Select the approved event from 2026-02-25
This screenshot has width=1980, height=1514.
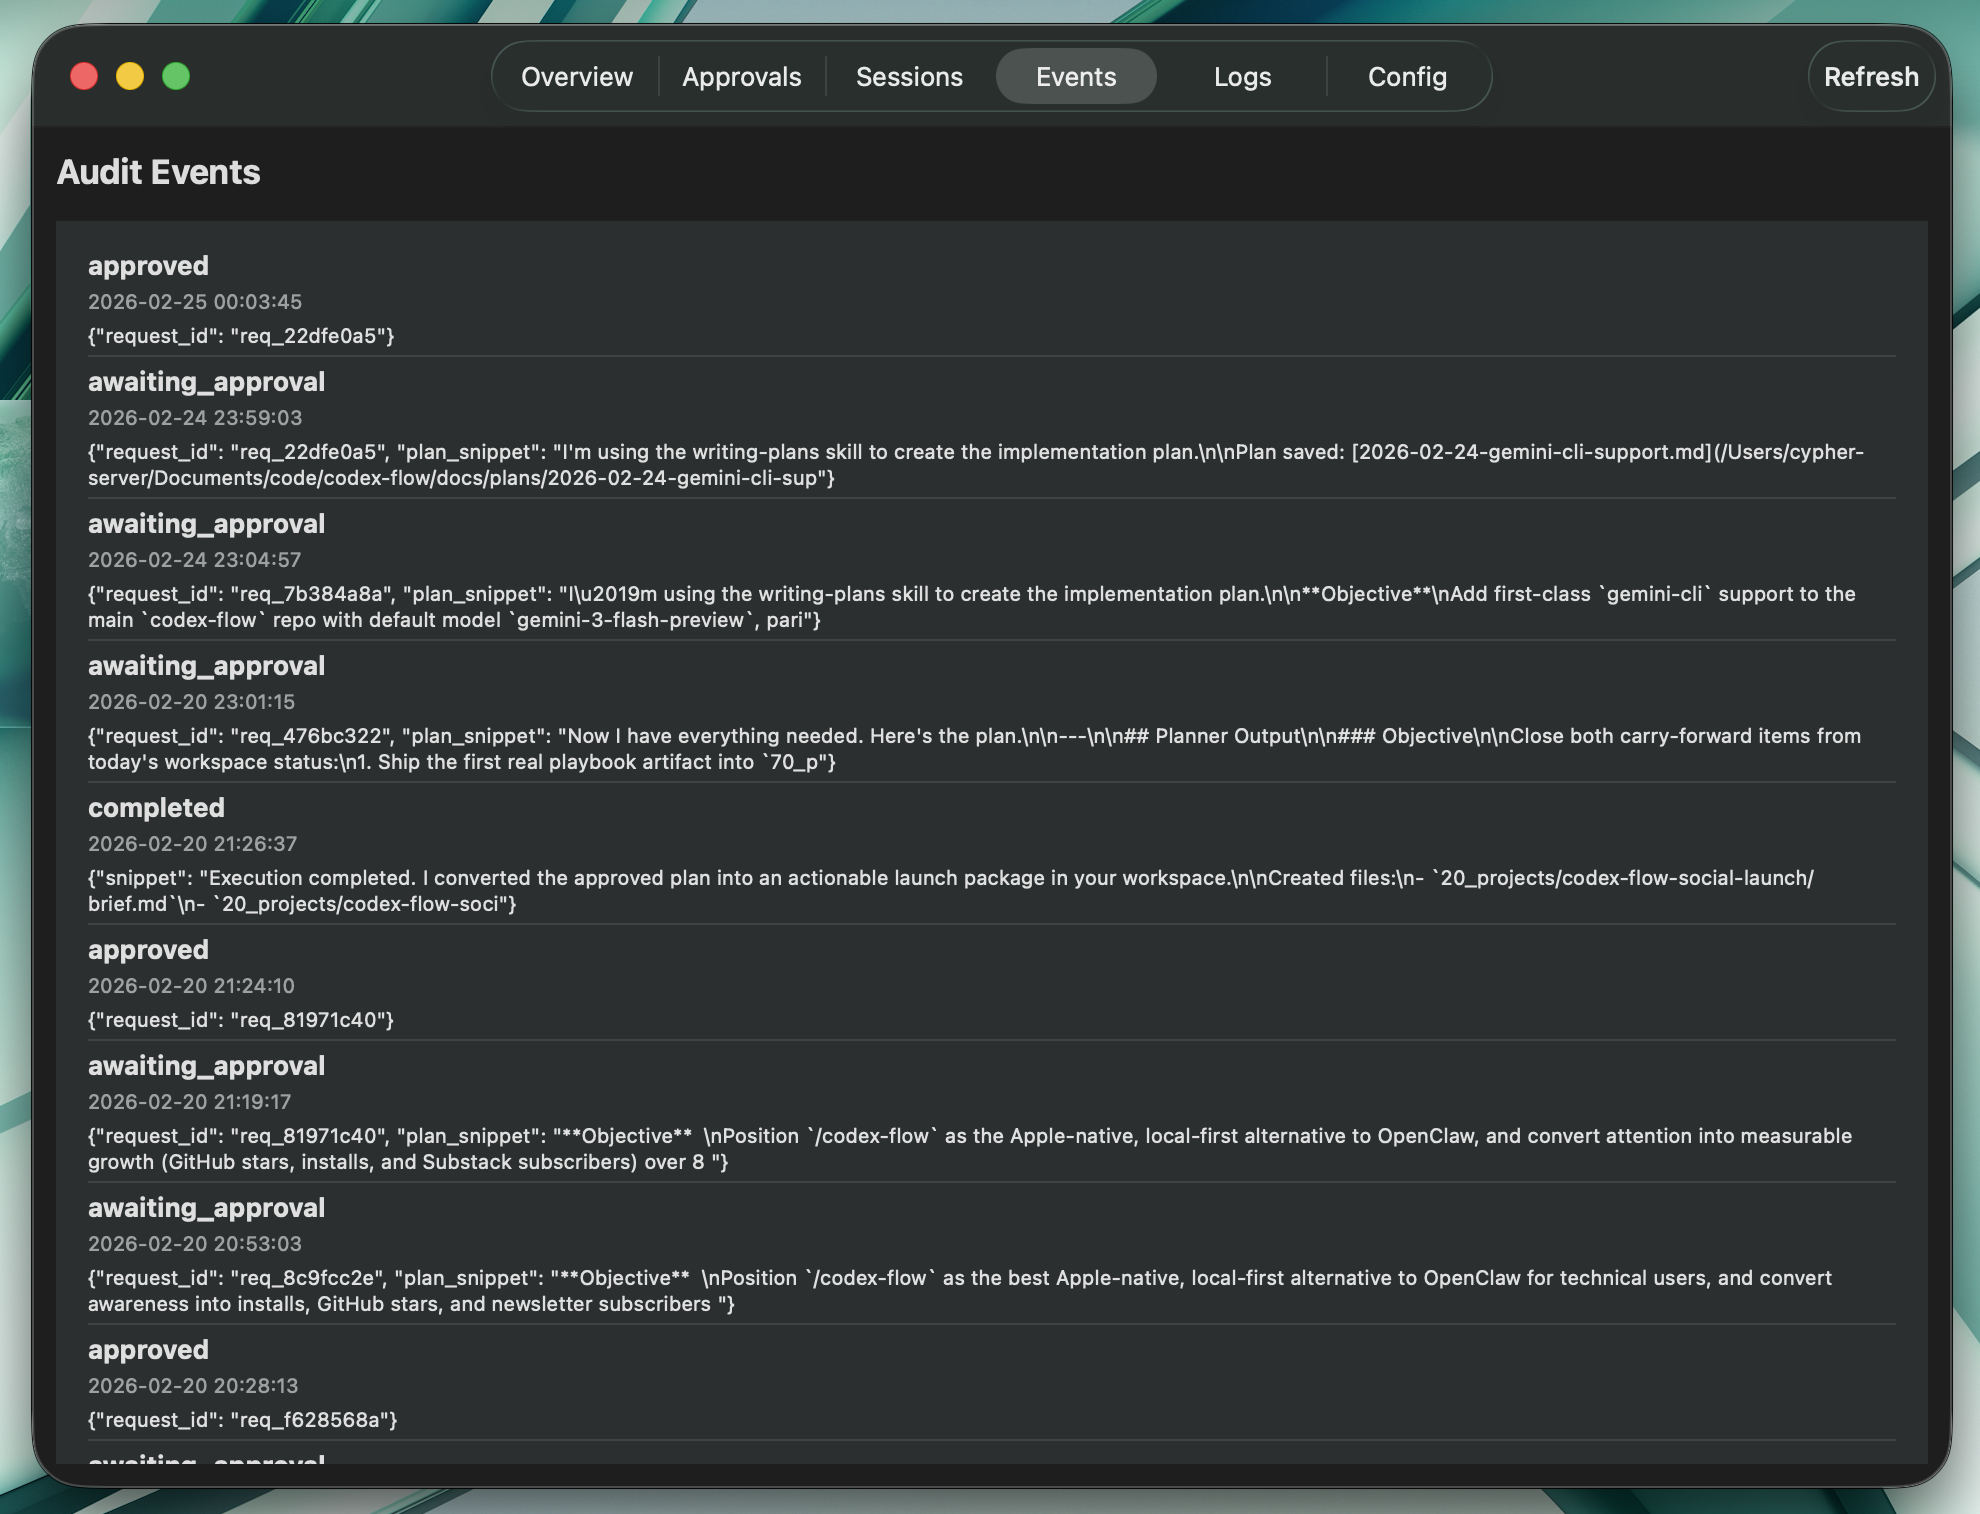148,266
